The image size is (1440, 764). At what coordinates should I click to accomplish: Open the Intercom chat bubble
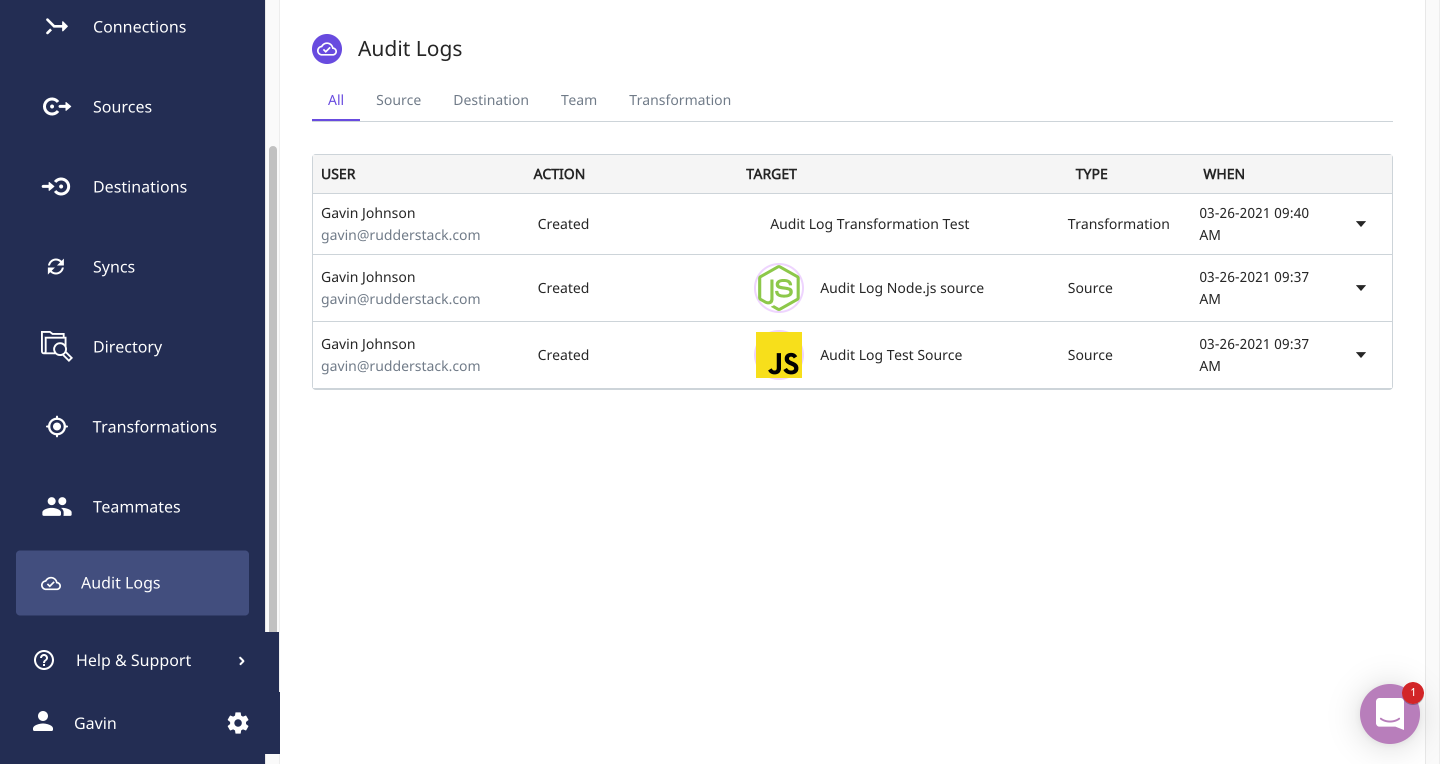pos(1390,714)
